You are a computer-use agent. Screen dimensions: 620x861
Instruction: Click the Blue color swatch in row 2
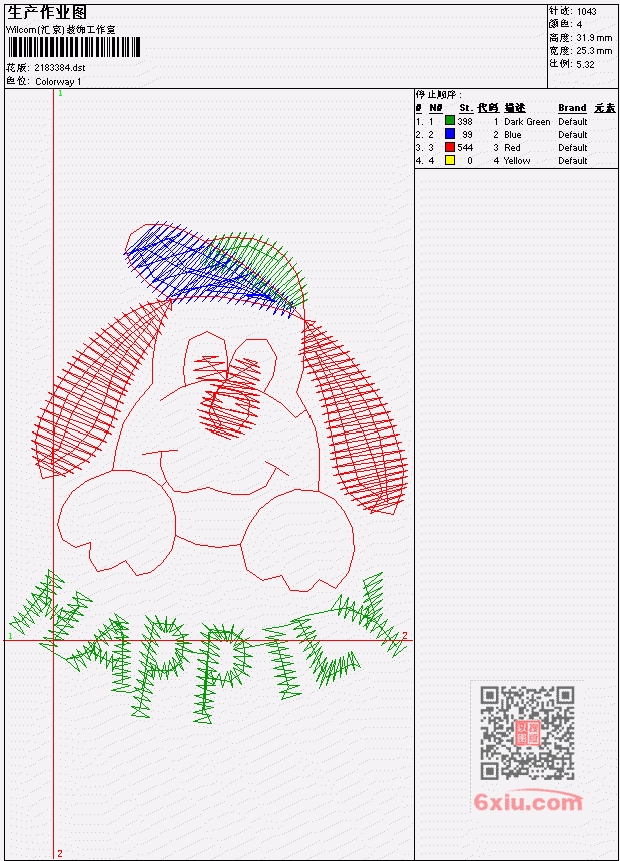450,134
